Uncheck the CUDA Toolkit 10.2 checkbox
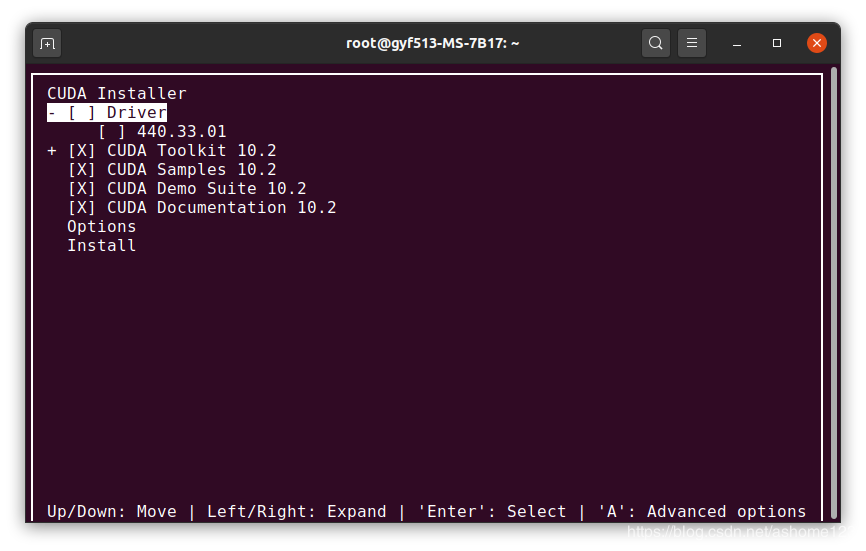 82,151
